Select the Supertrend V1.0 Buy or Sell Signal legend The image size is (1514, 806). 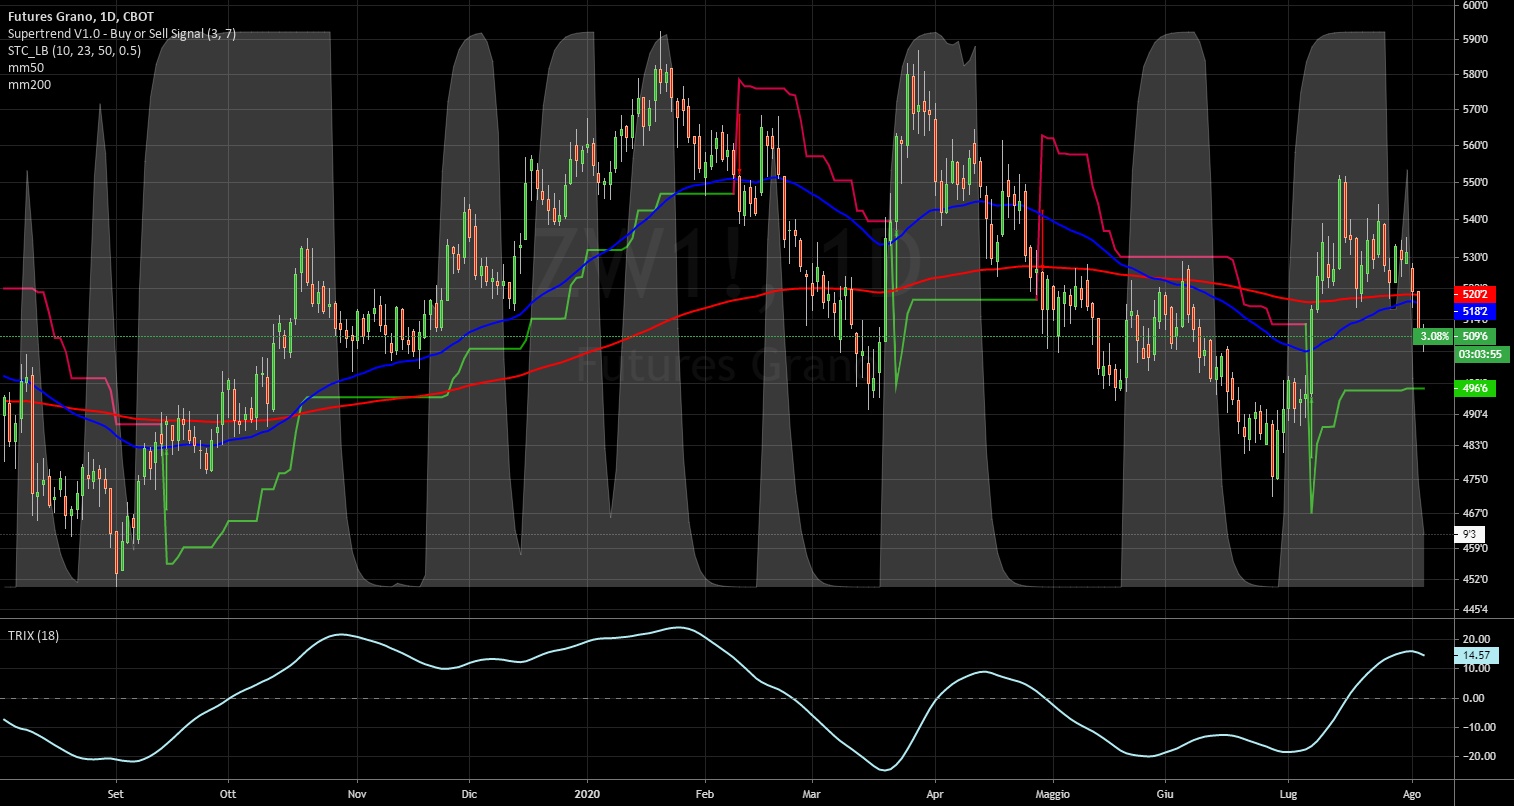click(x=122, y=34)
